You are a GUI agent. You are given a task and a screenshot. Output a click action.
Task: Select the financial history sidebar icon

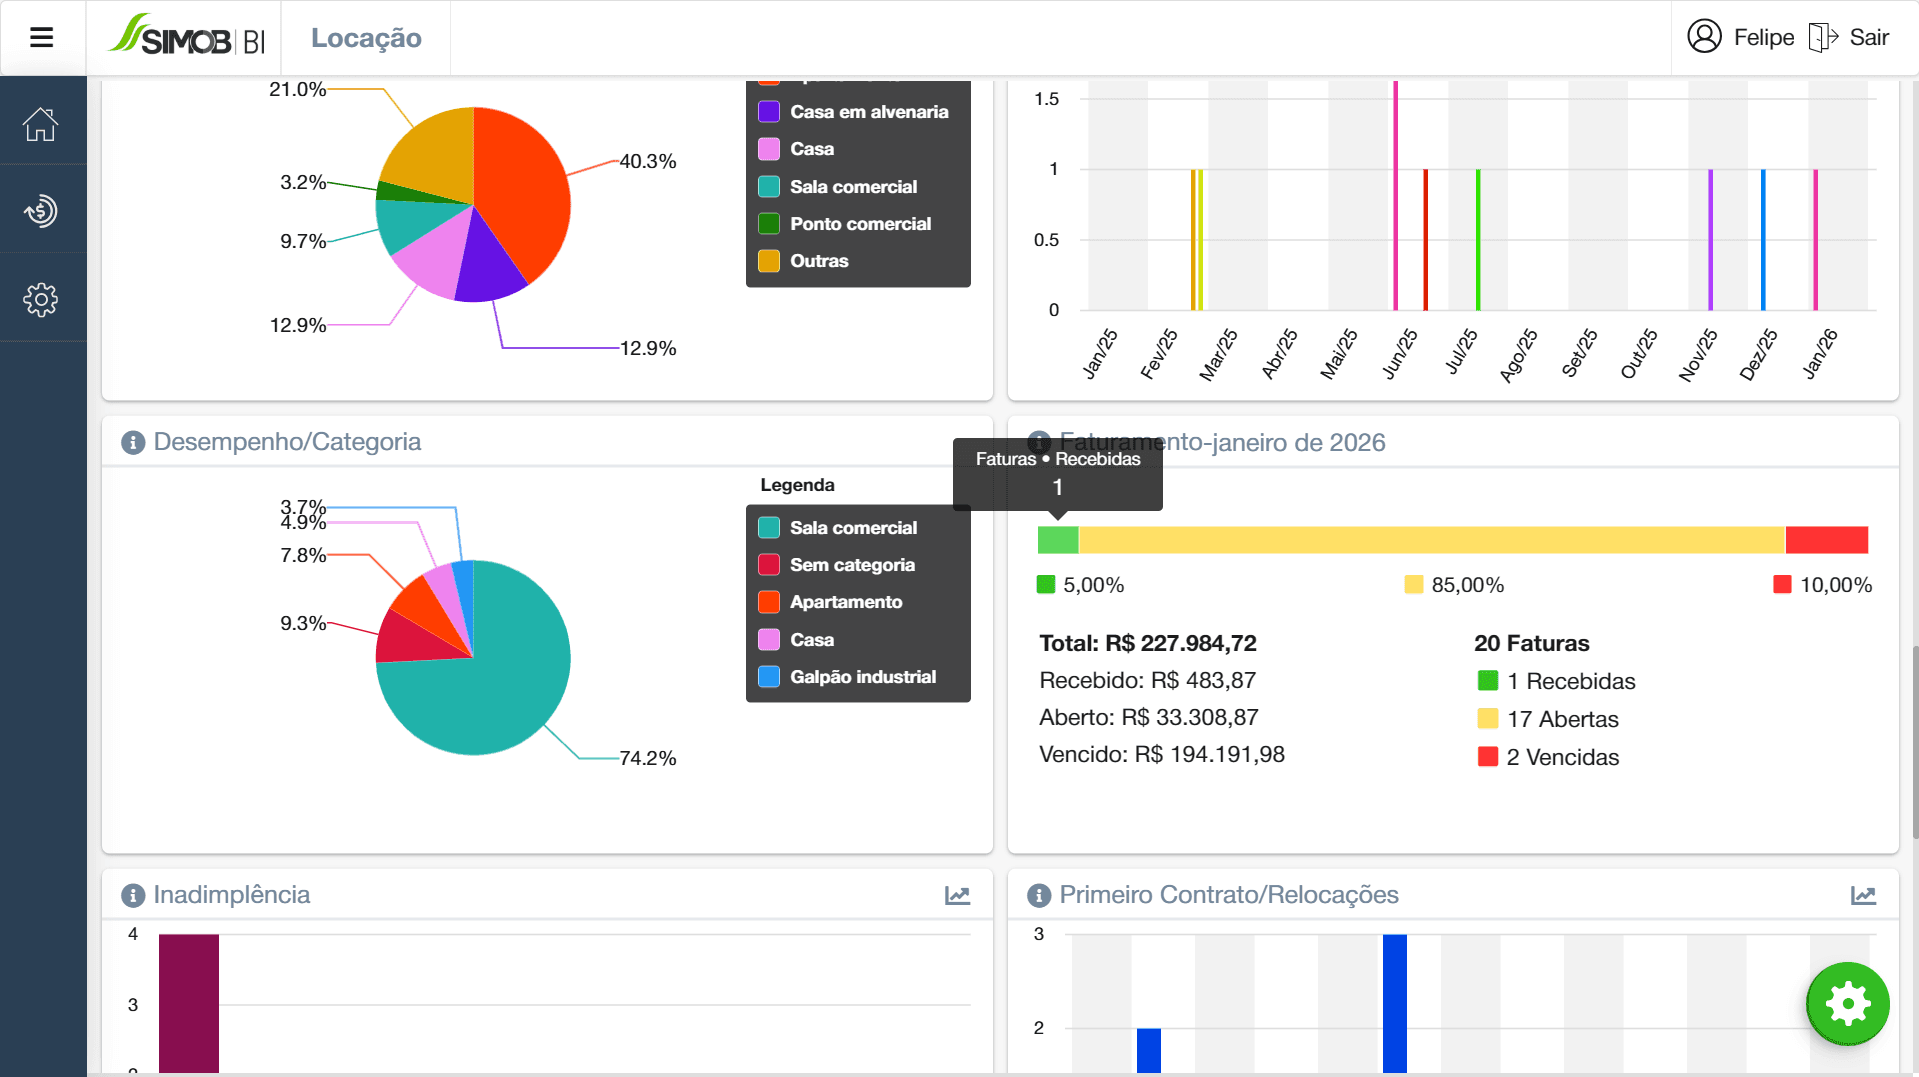pos(42,210)
